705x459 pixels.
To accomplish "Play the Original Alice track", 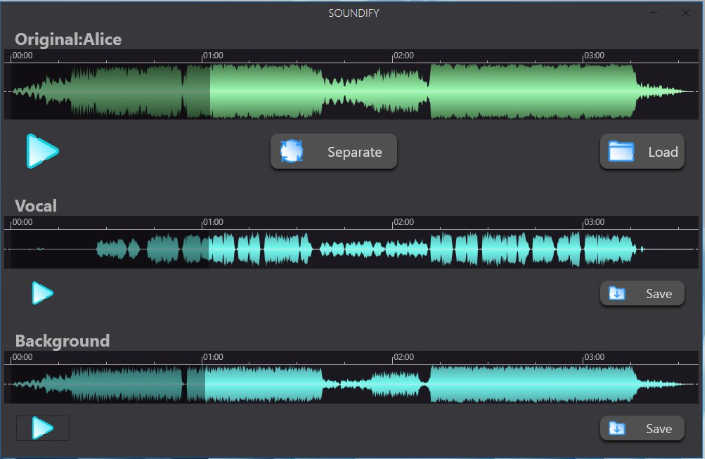I will pos(42,151).
